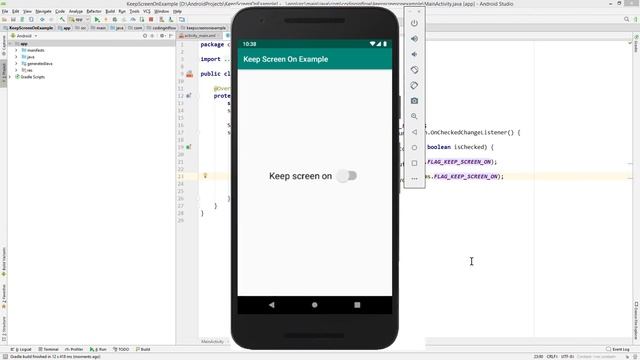
Task: Open the TODO tool window
Action: tap(121, 349)
